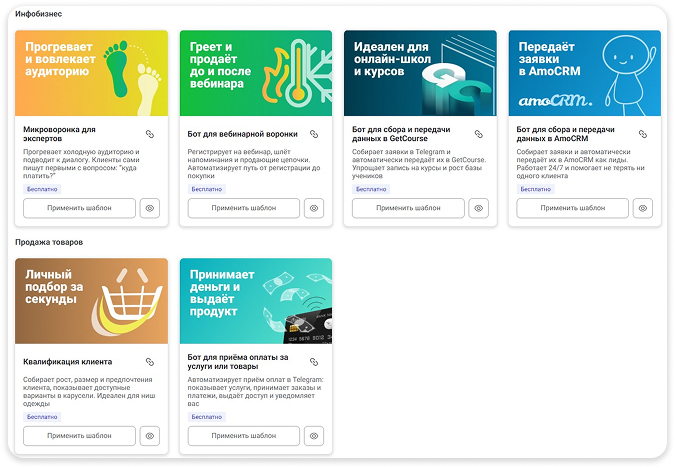
Task: Click link icon on GetCourse bot card
Action: point(478,134)
